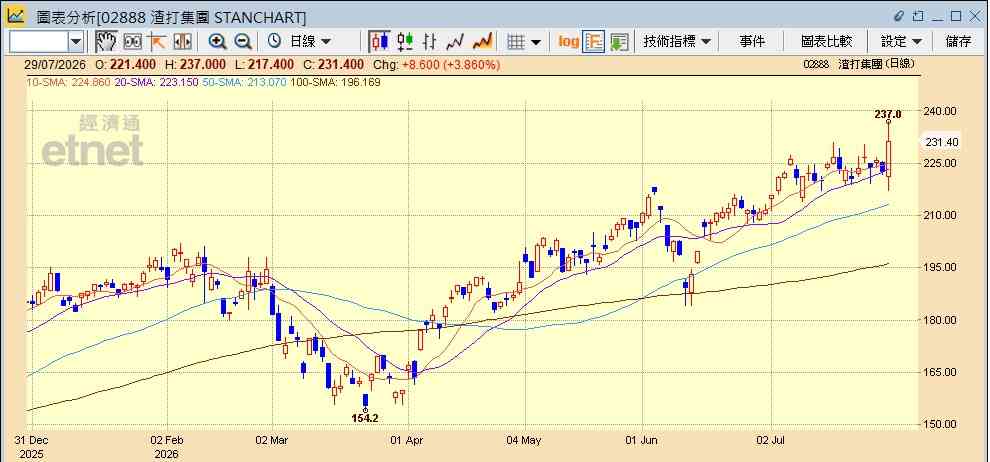The height and width of the screenshot is (462, 990).
Task: Select the trend line drawing tool
Action: point(157,42)
